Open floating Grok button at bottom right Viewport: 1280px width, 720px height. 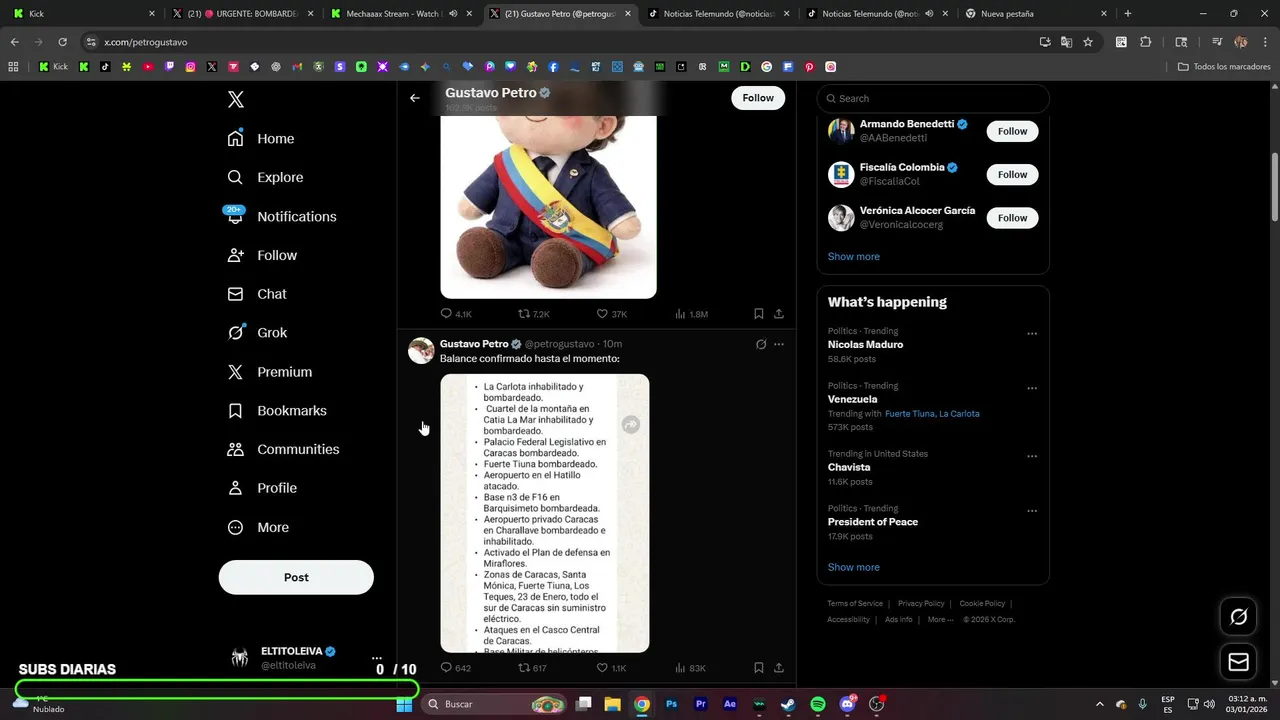click(1238, 617)
